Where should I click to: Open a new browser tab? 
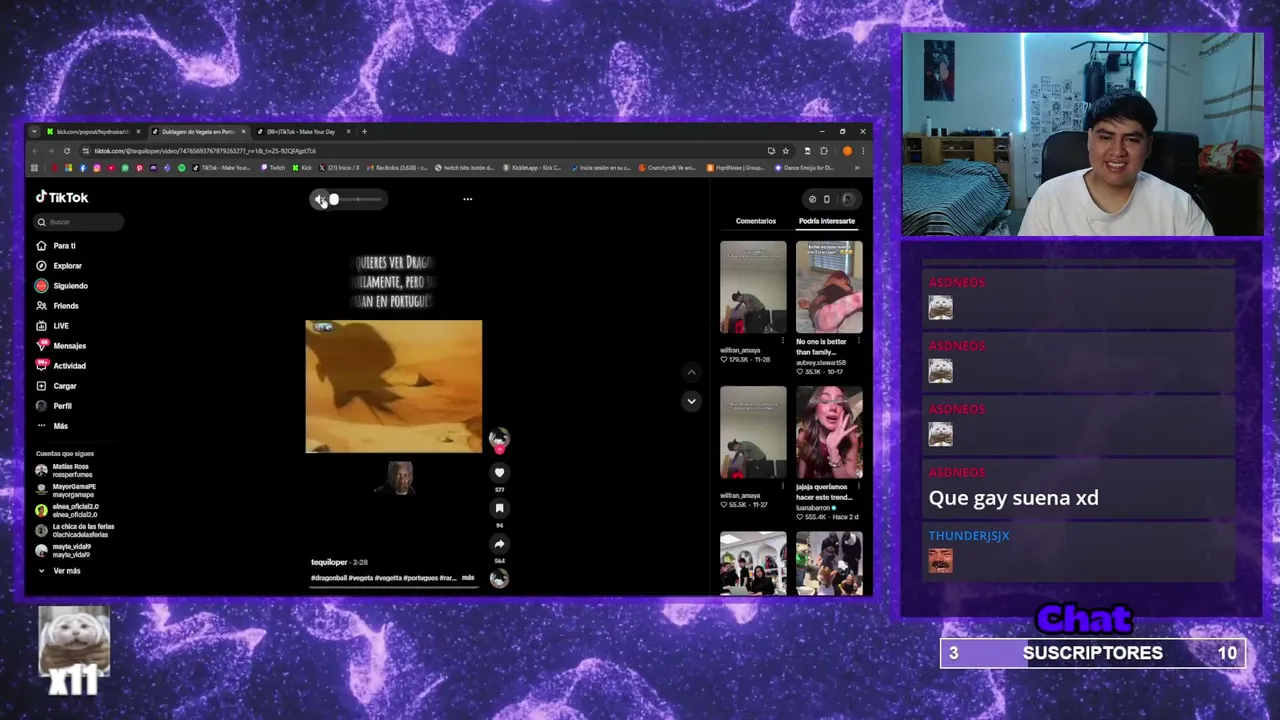364,132
